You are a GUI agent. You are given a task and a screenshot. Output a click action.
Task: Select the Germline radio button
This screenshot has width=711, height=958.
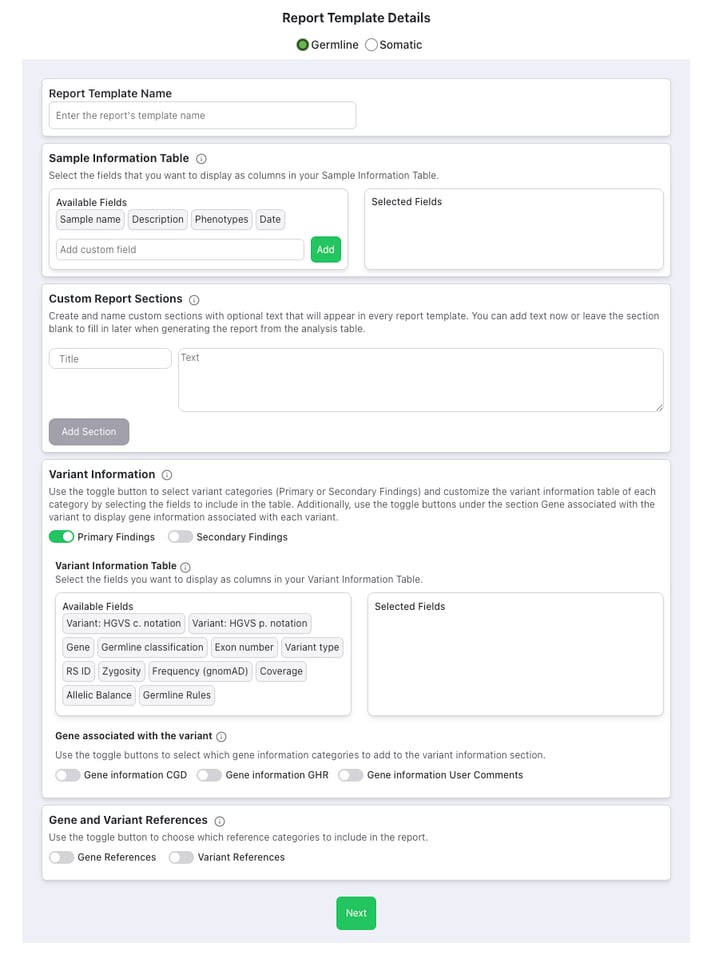coord(302,45)
